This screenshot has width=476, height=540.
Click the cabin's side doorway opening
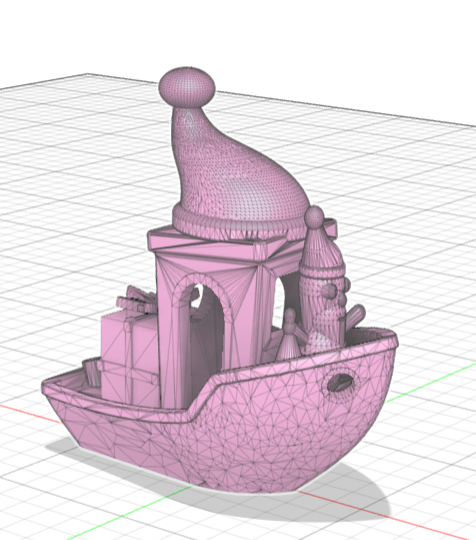click(287, 303)
